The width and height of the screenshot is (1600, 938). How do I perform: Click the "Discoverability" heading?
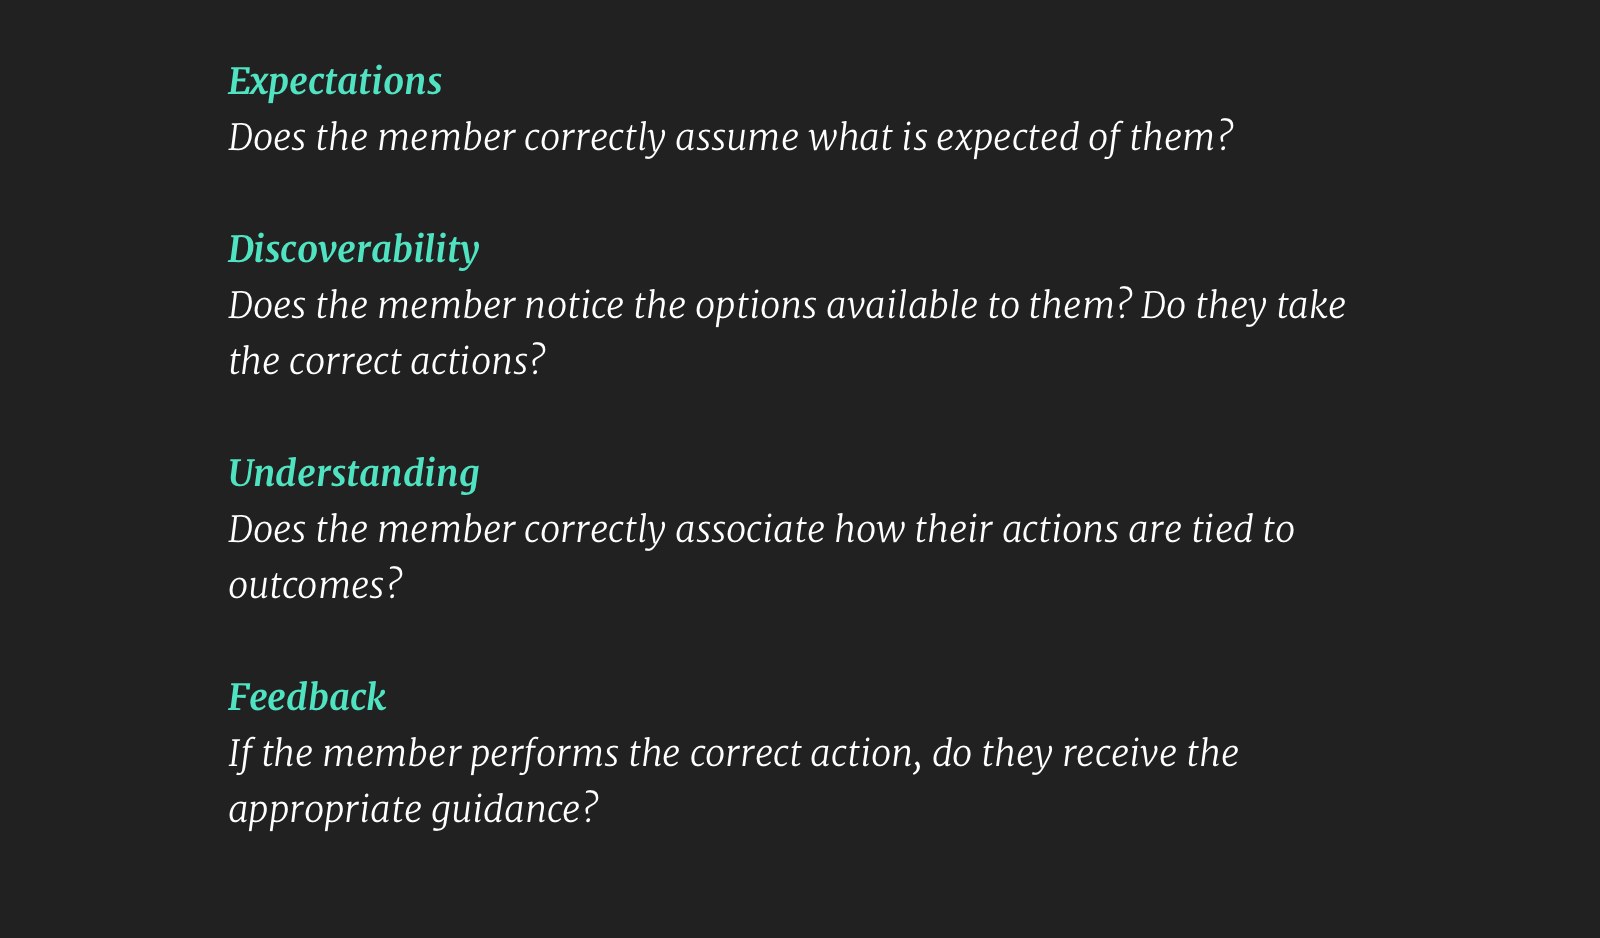pyautogui.click(x=354, y=250)
